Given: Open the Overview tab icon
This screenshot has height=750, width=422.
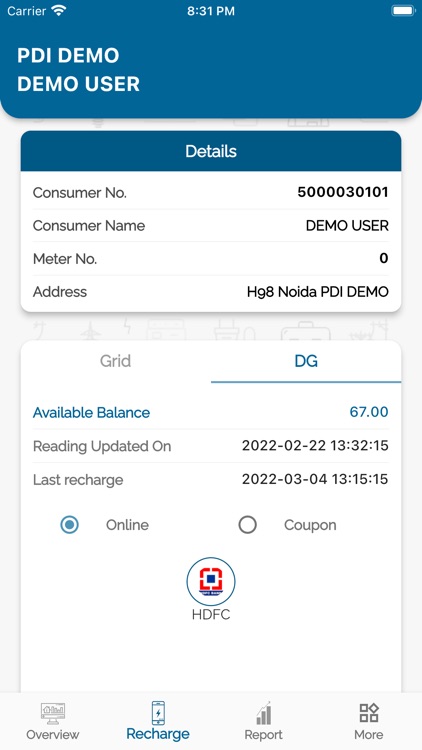Looking at the screenshot, I should [x=53, y=714].
